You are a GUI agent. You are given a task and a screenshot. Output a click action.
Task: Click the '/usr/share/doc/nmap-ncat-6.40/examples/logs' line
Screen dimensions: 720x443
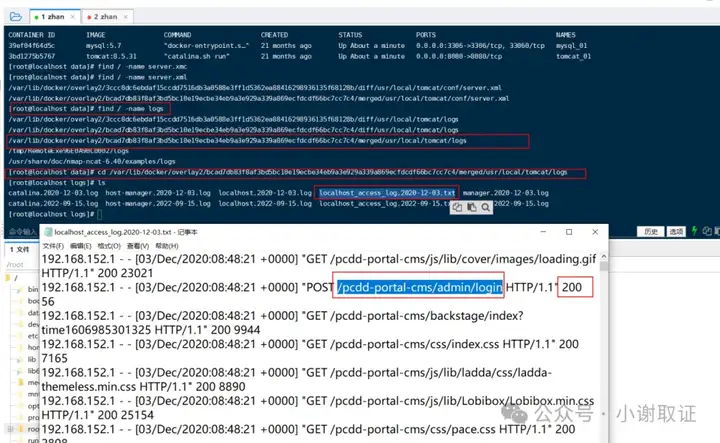tap(92, 161)
